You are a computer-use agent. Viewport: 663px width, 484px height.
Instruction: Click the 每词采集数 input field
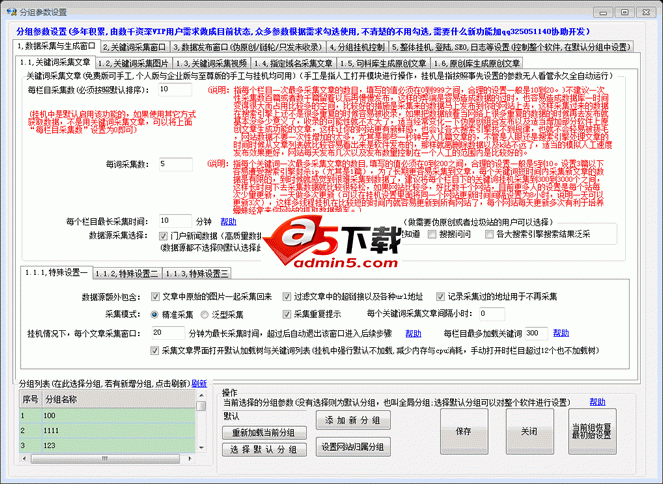click(176, 164)
